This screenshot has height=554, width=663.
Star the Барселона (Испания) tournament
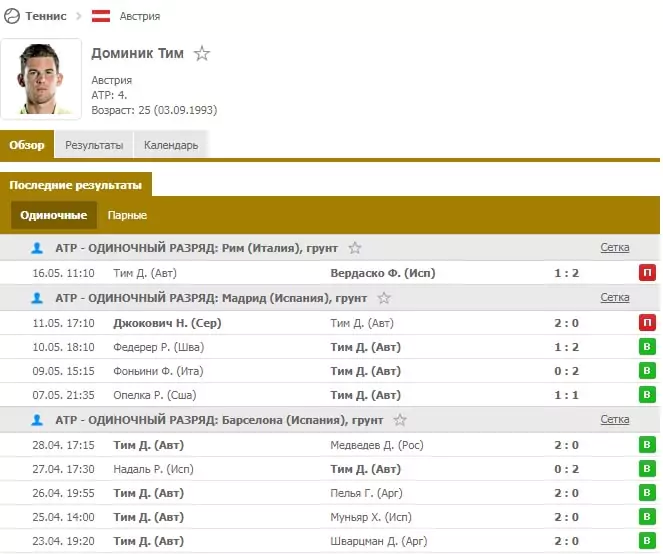(x=400, y=420)
